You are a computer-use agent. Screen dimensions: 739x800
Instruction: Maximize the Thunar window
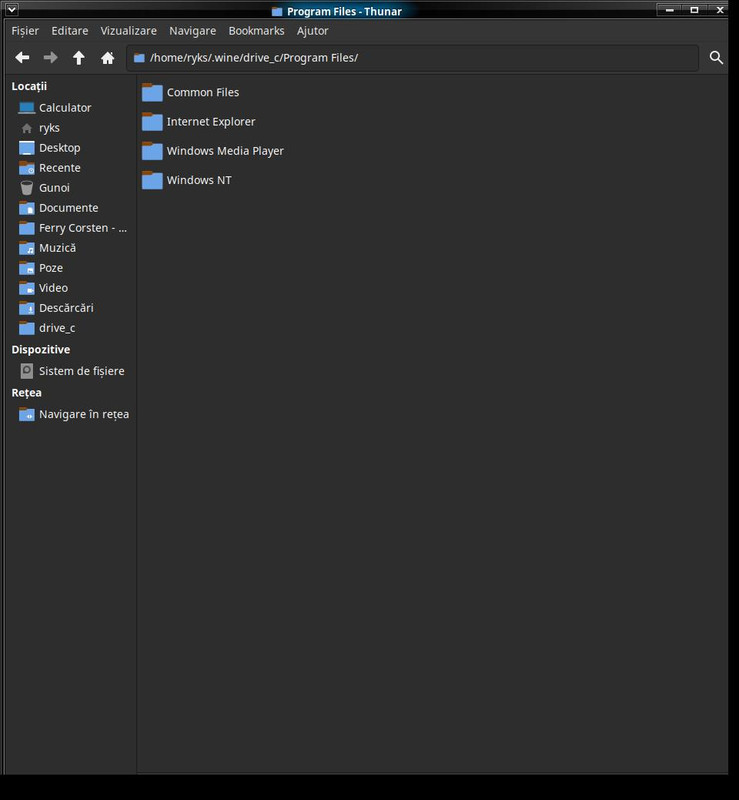tap(694, 10)
